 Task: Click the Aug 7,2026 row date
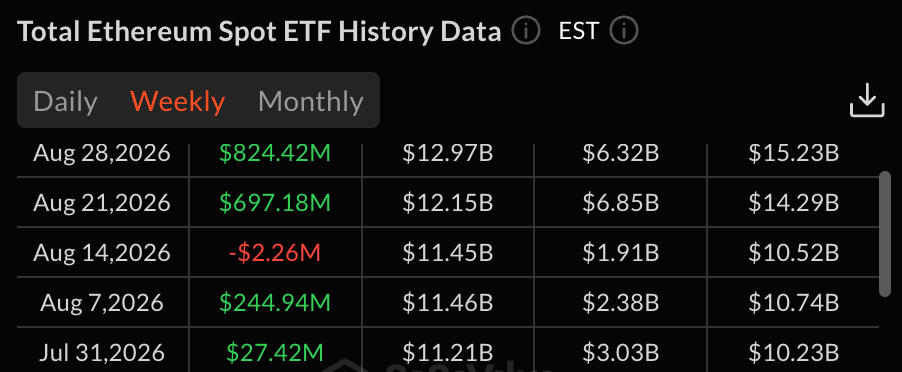point(102,302)
